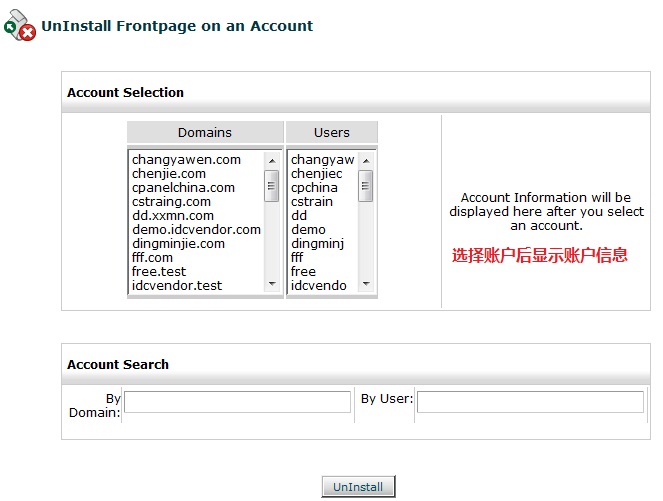The image size is (663, 501).
Task: Click Domains list scroll-up arrow
Action: click(272, 161)
